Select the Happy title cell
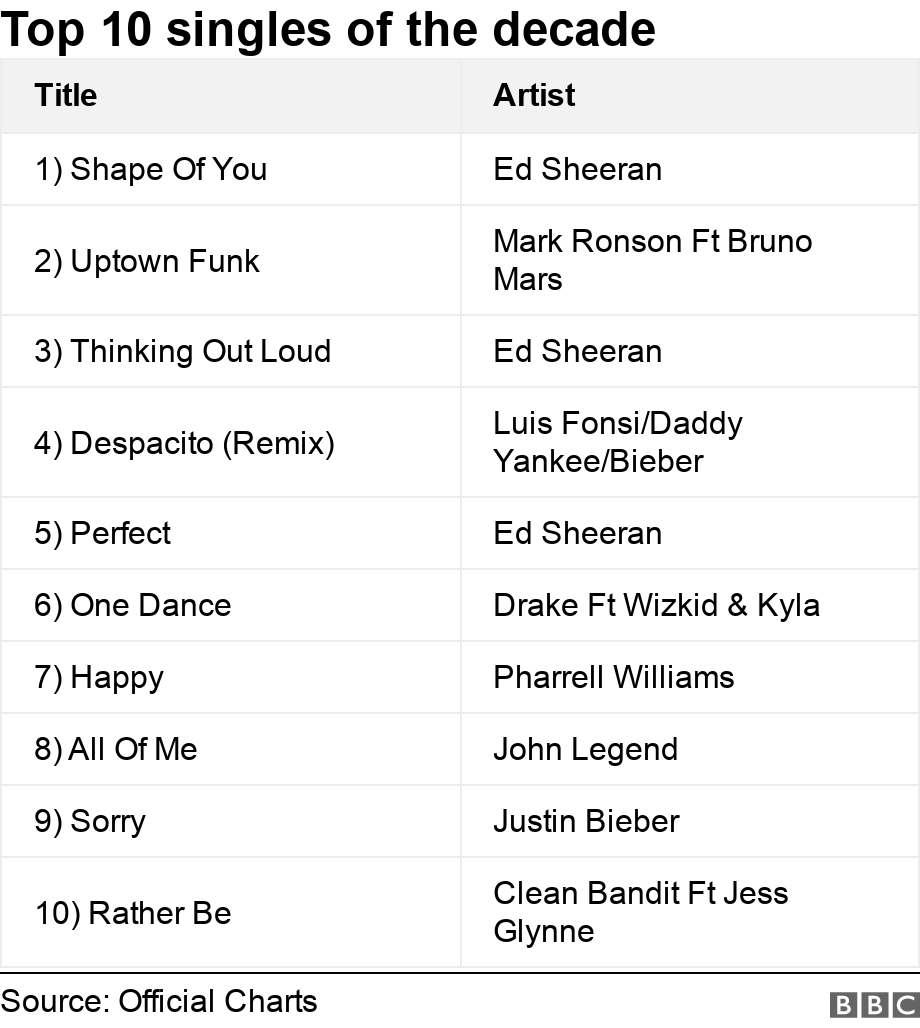The height and width of the screenshot is (1028, 920). tap(99, 677)
